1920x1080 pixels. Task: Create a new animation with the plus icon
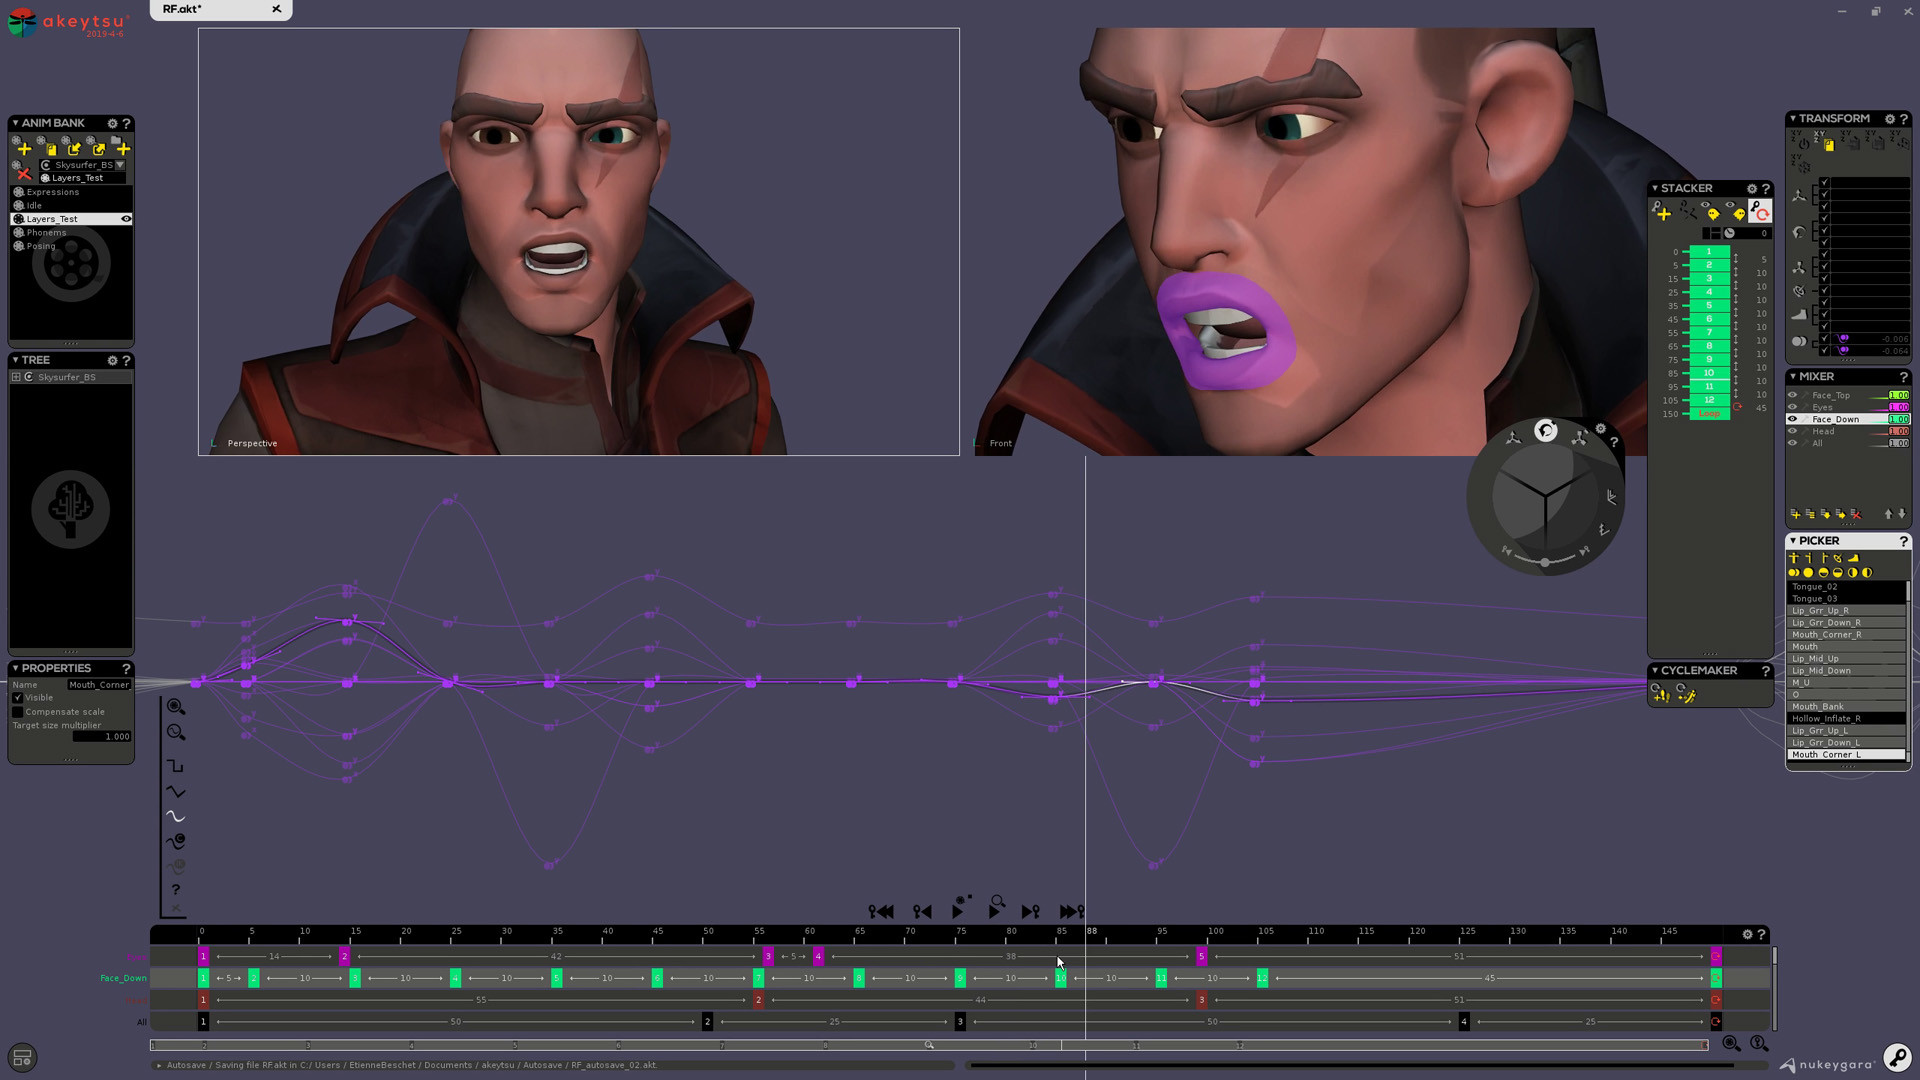point(24,148)
